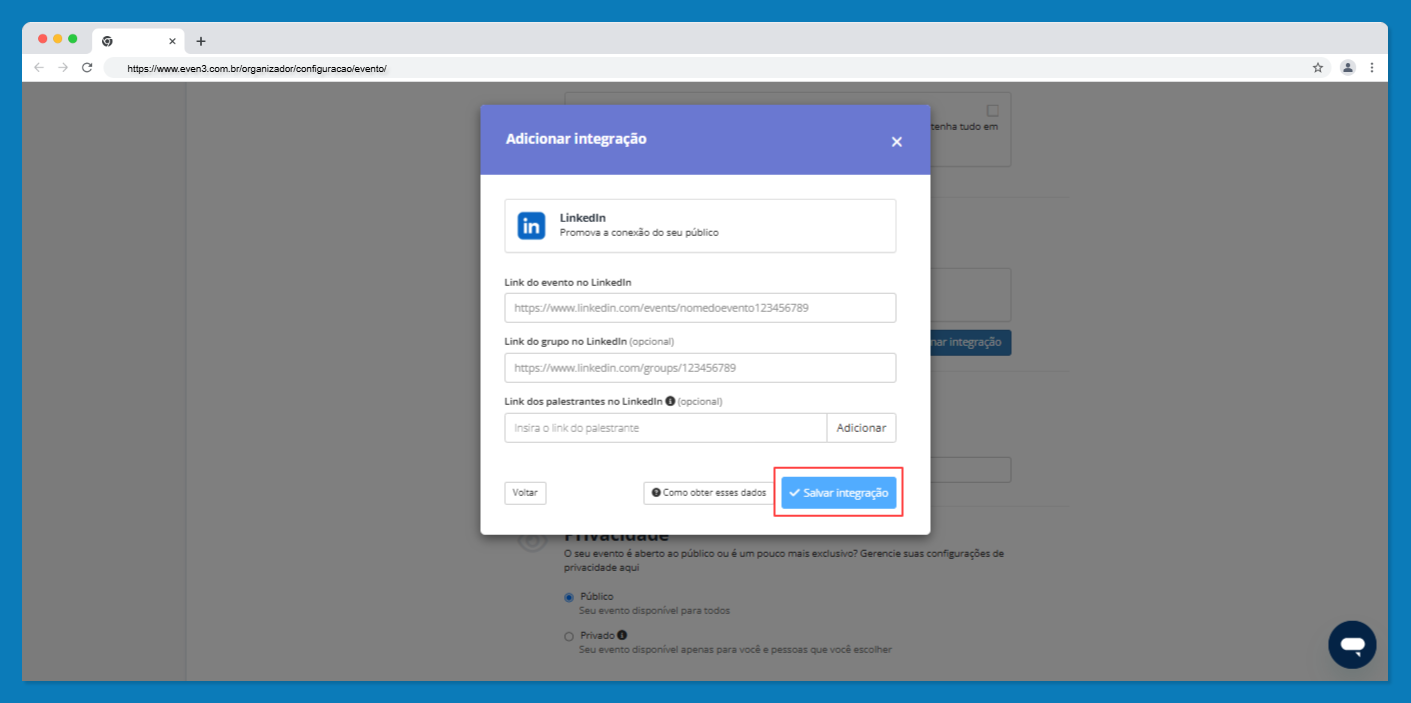1411x703 pixels.
Task: Open the browser profile icon
Action: [1347, 68]
